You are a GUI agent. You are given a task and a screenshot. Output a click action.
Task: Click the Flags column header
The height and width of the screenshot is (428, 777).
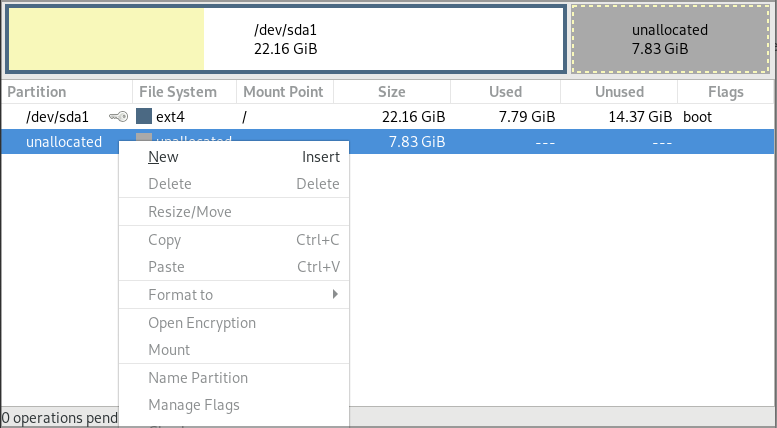[x=724, y=92]
